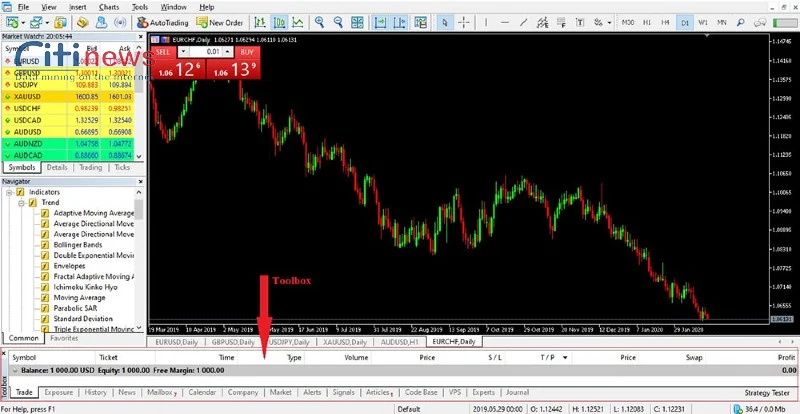Screen dimensions: 800x414
Task: Increase order volume with up arrow
Action: [x=228, y=52]
